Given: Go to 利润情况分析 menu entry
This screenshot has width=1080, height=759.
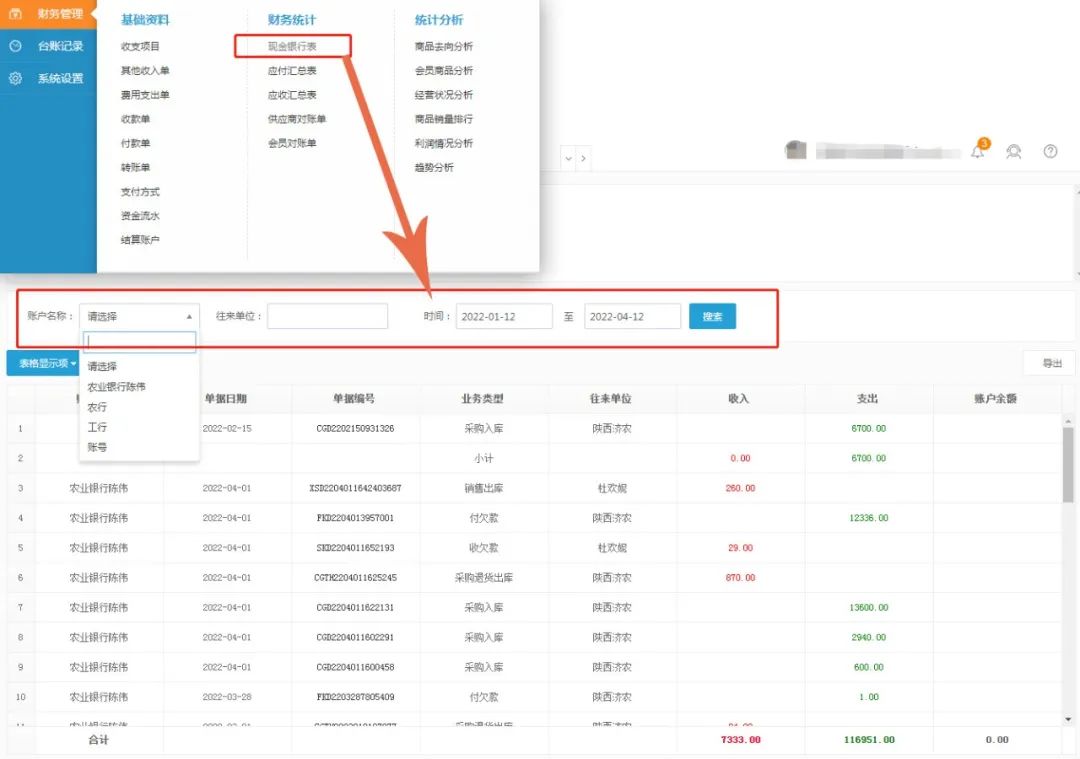Looking at the screenshot, I should (x=443, y=143).
